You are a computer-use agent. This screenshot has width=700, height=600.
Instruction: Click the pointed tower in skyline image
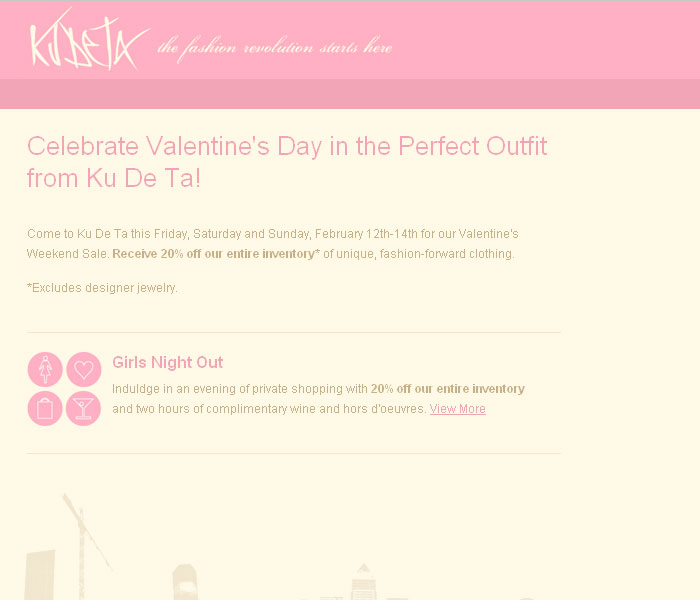pos(363,581)
